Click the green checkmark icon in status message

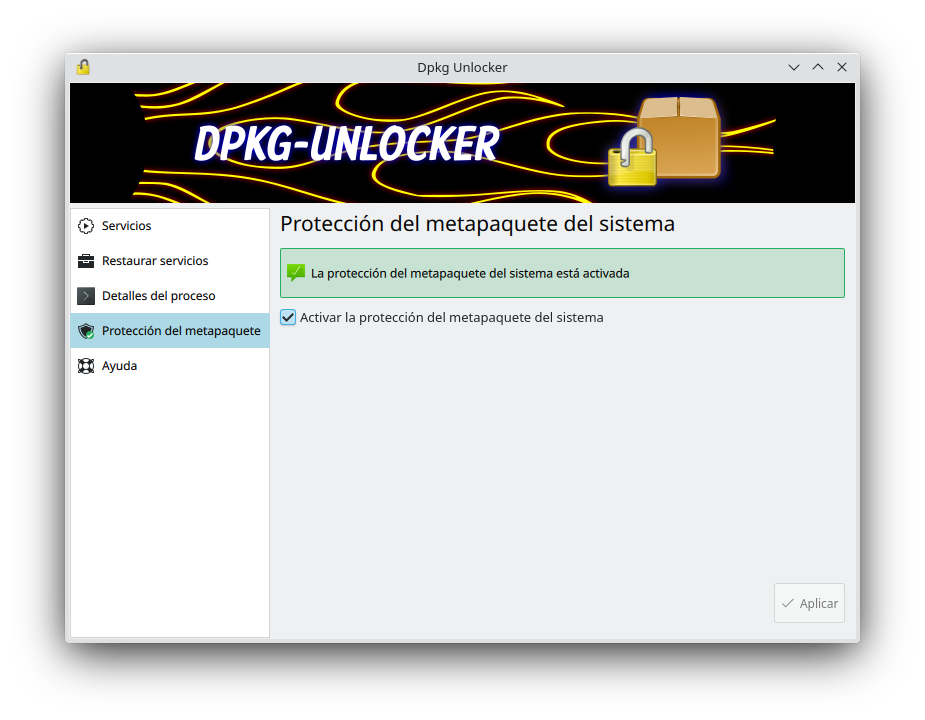[x=296, y=272]
